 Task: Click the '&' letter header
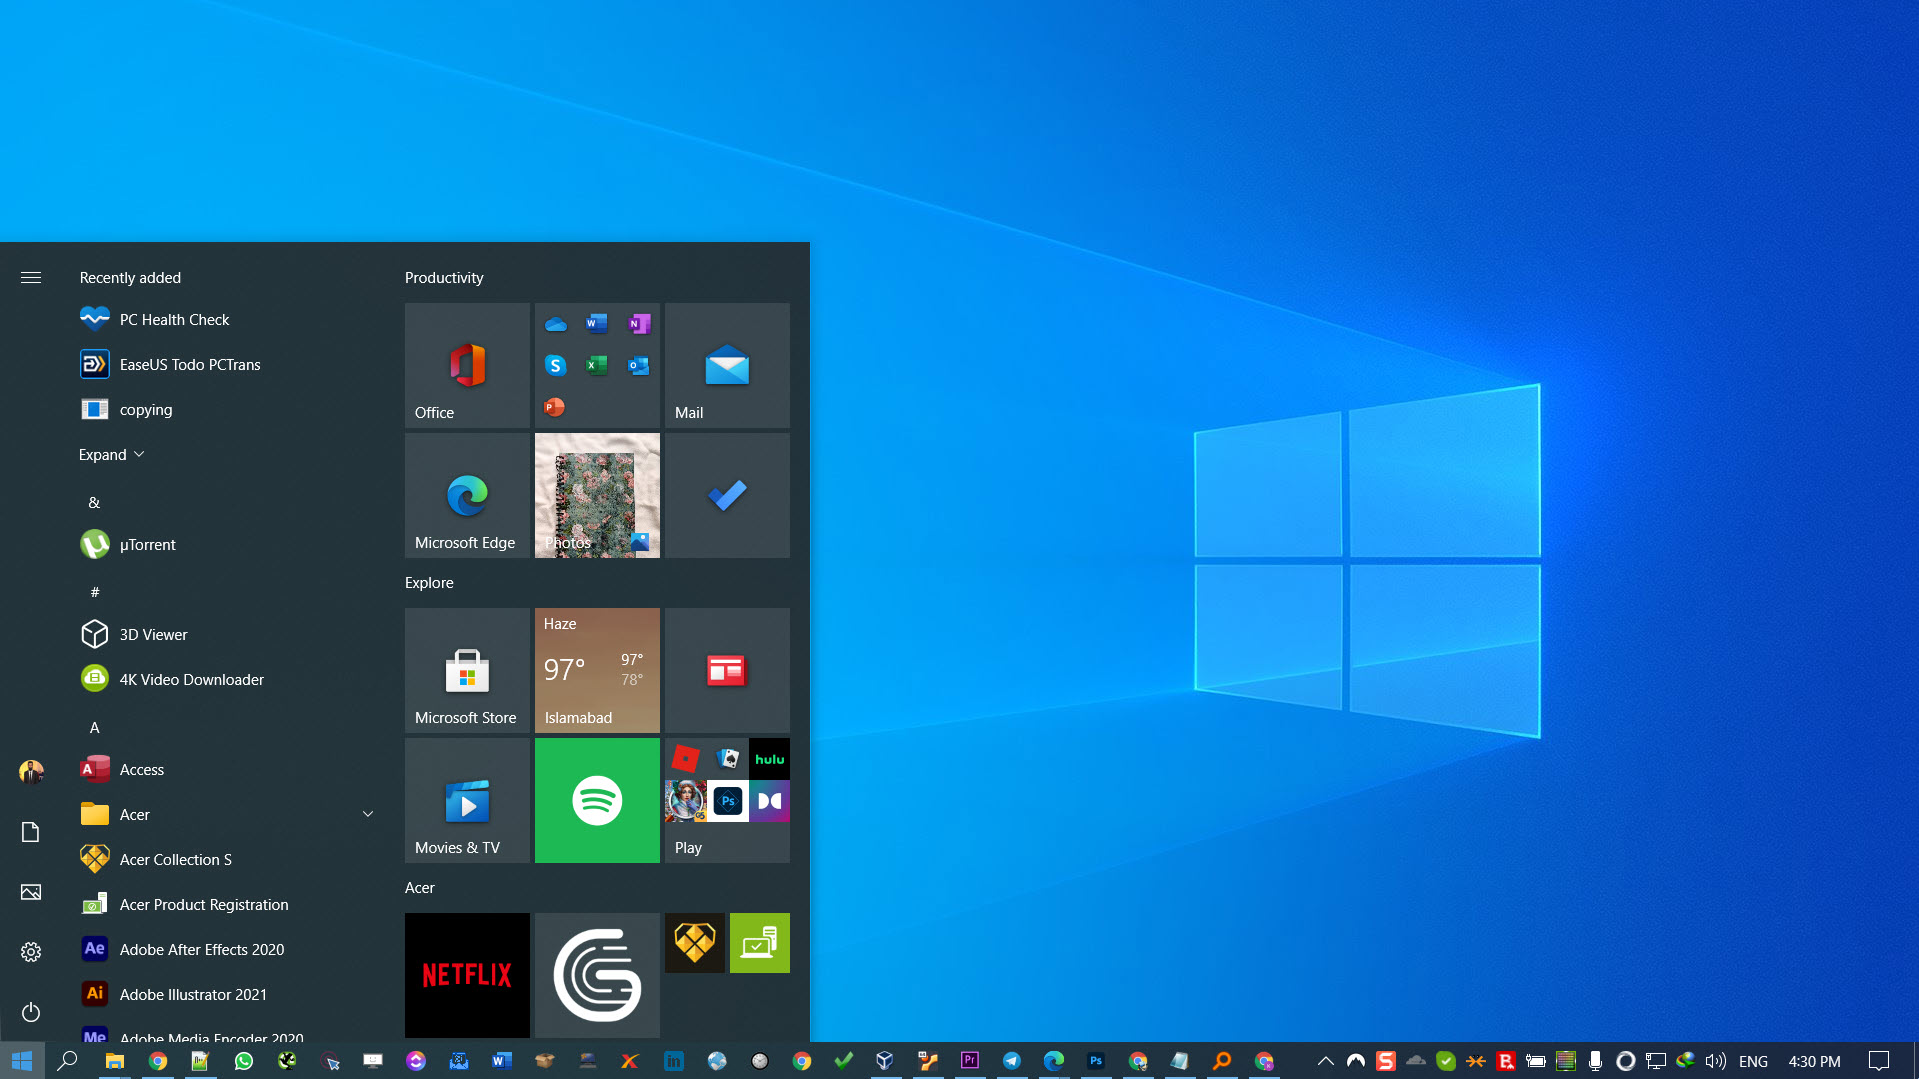(x=94, y=503)
